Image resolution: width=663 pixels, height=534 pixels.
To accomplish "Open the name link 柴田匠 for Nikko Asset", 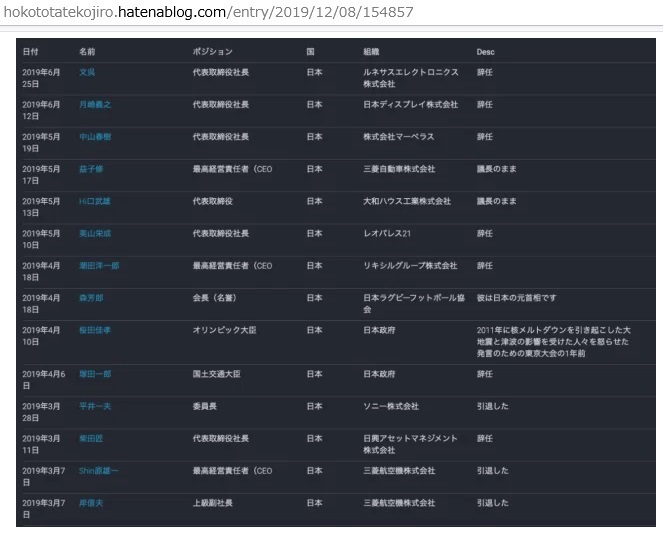I will (x=91, y=438).
